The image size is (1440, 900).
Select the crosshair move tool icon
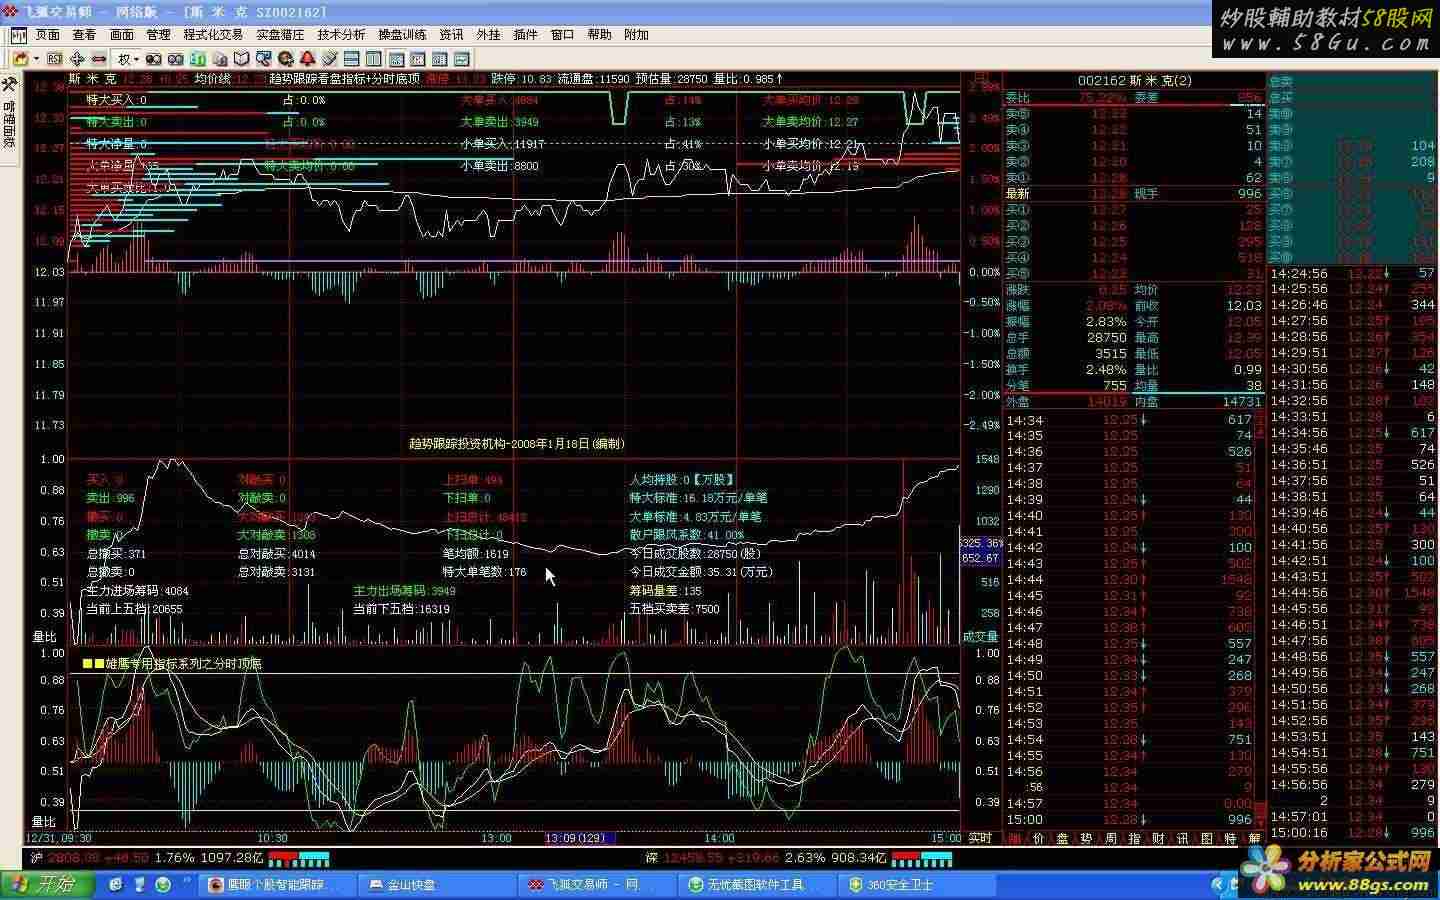(77, 59)
